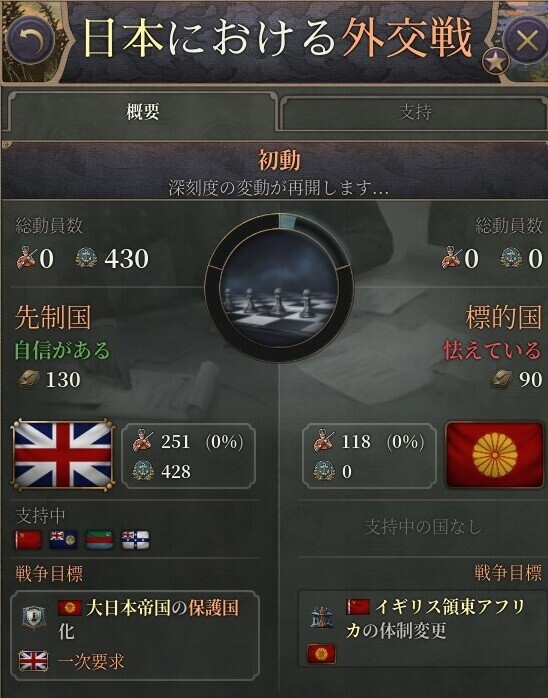Click the chess piece escalation dial

click(x=279, y=288)
